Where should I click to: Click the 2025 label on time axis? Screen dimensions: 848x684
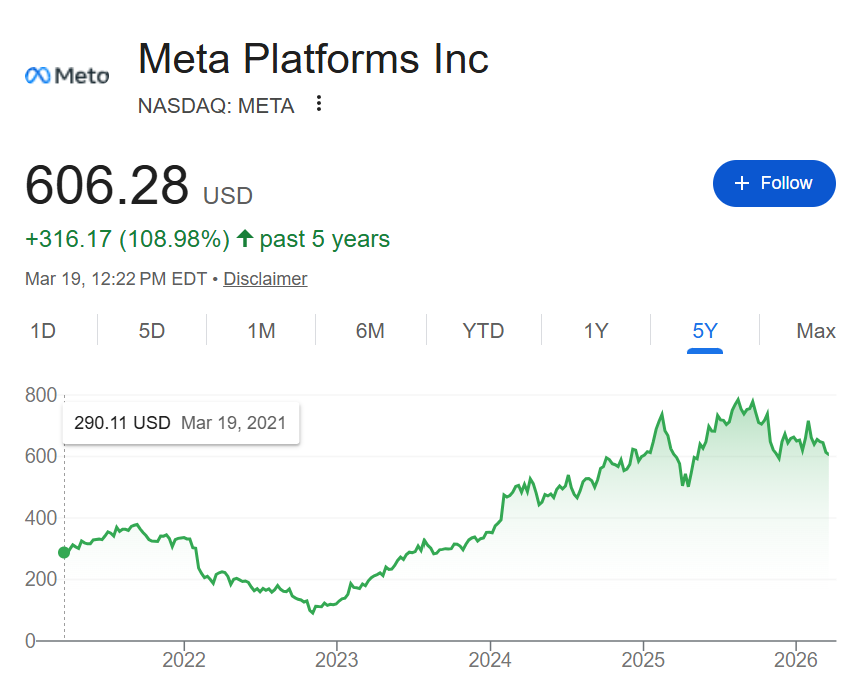[642, 662]
